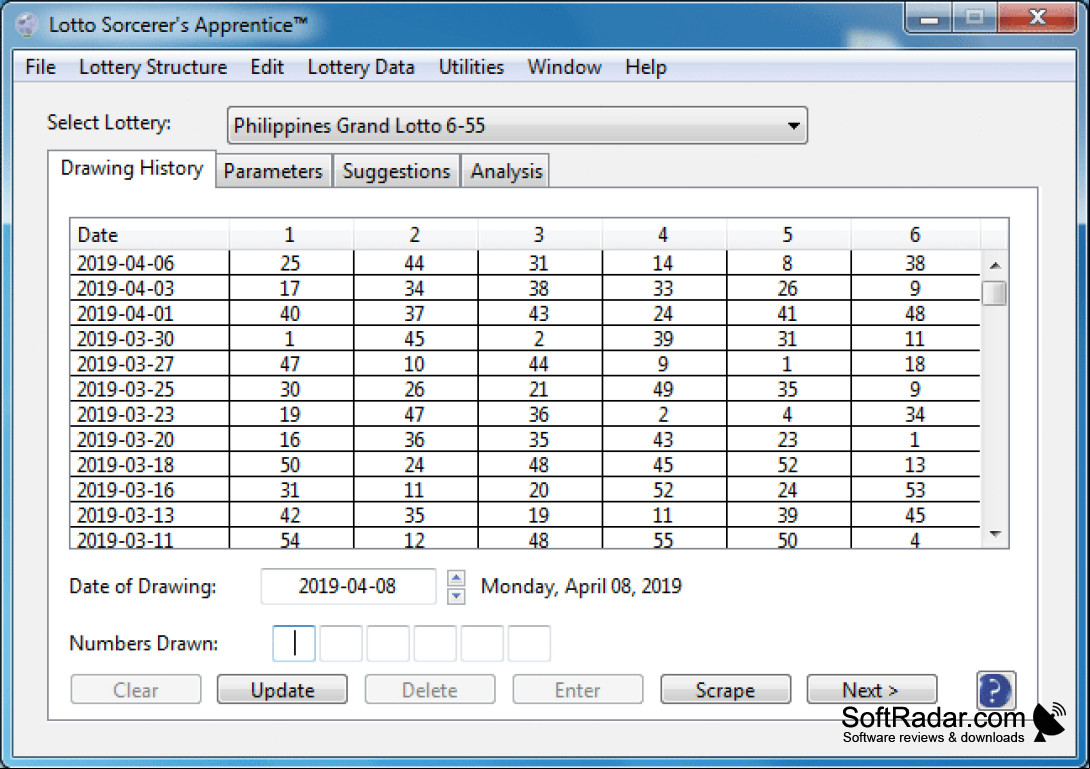Increment the drawing date with the up arrow

[x=456, y=578]
